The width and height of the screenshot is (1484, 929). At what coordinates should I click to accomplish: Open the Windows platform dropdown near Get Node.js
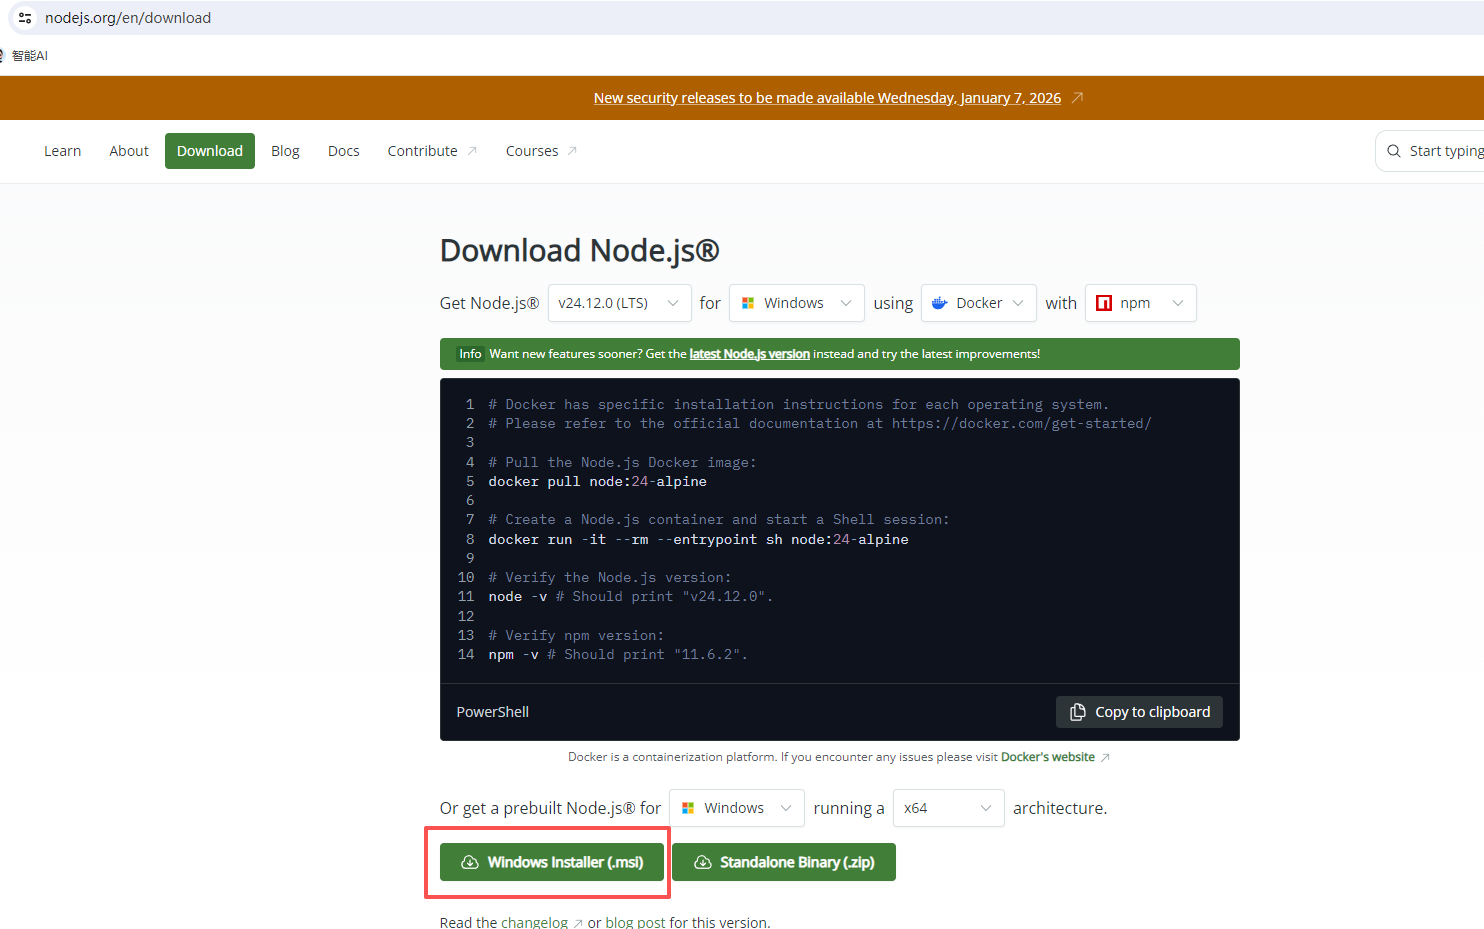(796, 303)
